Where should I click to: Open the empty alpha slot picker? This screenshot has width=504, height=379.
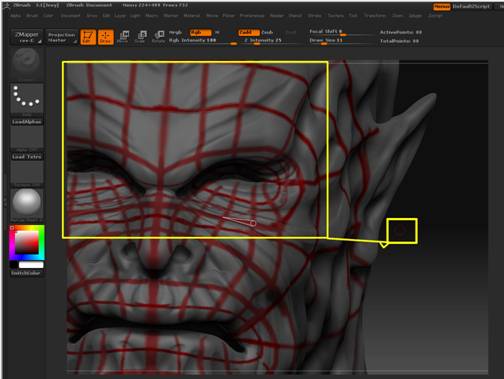[27, 137]
